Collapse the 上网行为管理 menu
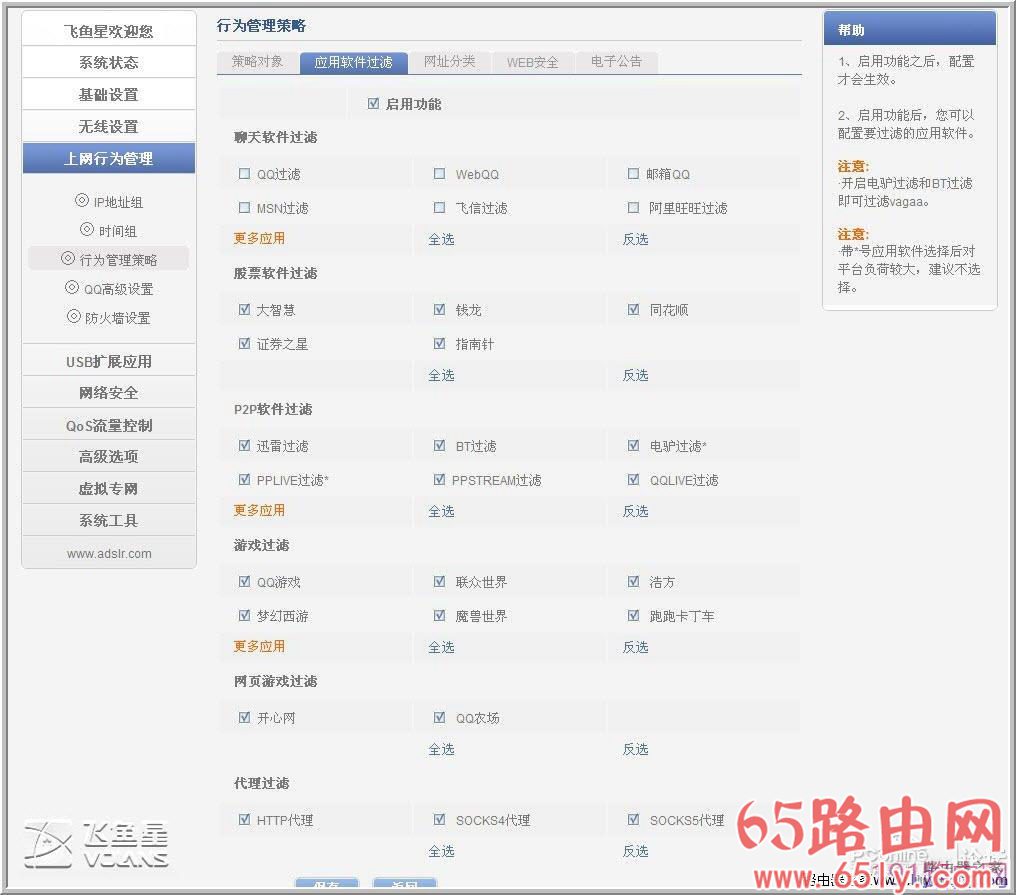1016x895 pixels. [x=109, y=158]
